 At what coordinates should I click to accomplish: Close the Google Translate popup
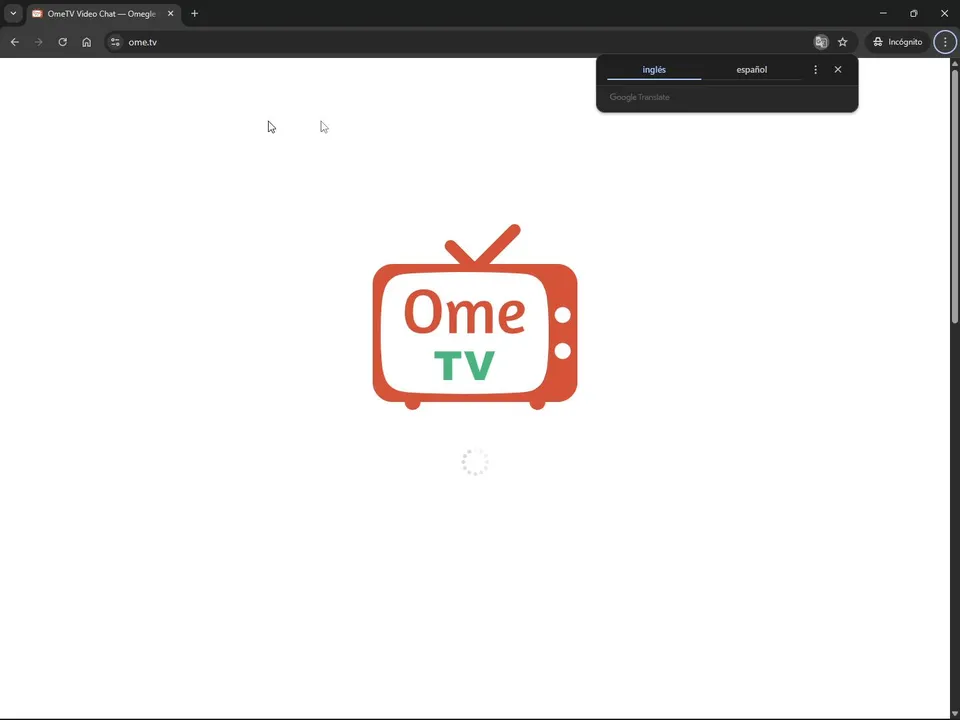[838, 70]
